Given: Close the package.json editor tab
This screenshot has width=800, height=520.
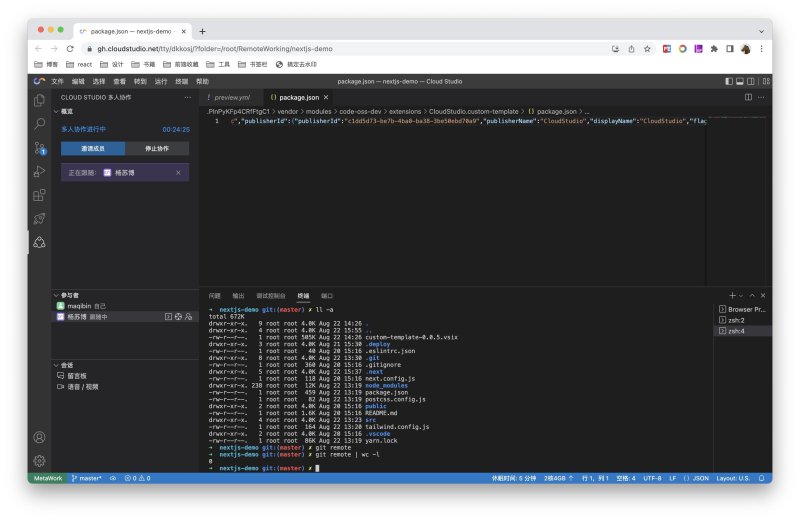Looking at the screenshot, I should click(326, 97).
